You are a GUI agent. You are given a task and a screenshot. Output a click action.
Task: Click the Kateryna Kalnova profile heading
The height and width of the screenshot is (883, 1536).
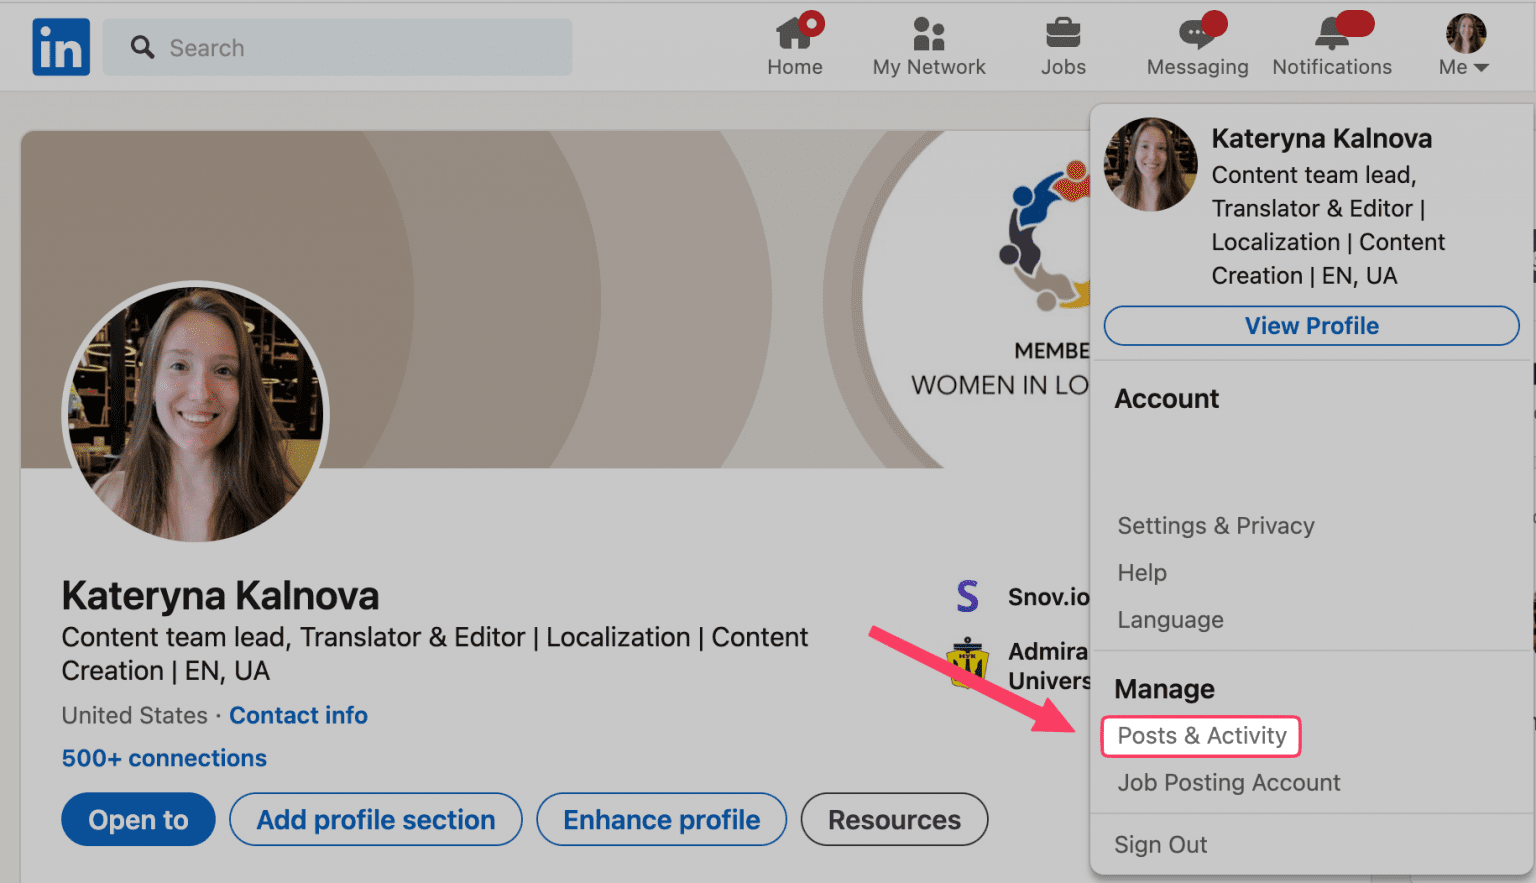point(220,596)
